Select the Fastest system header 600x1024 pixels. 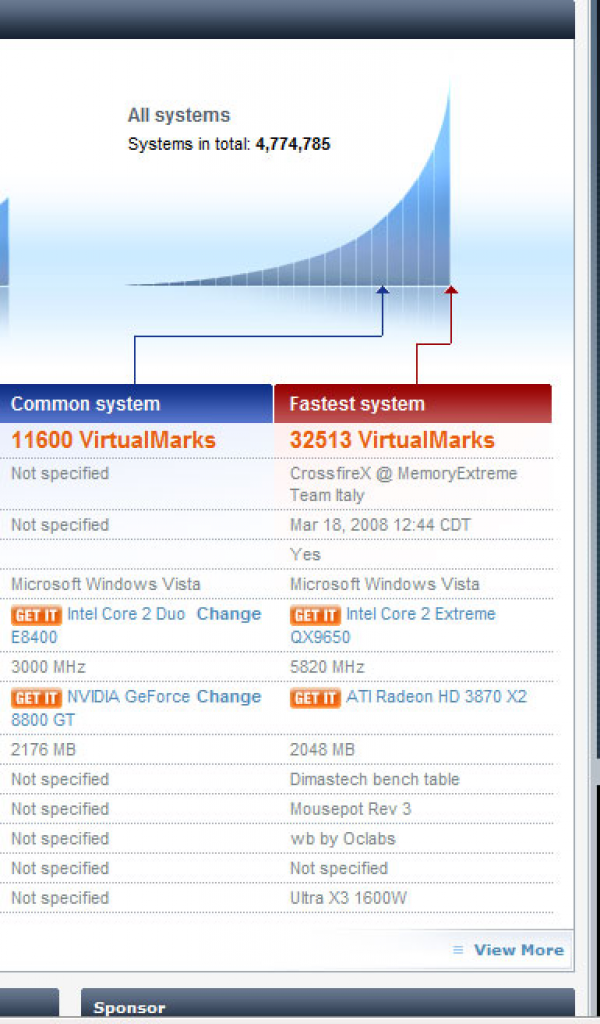click(413, 404)
